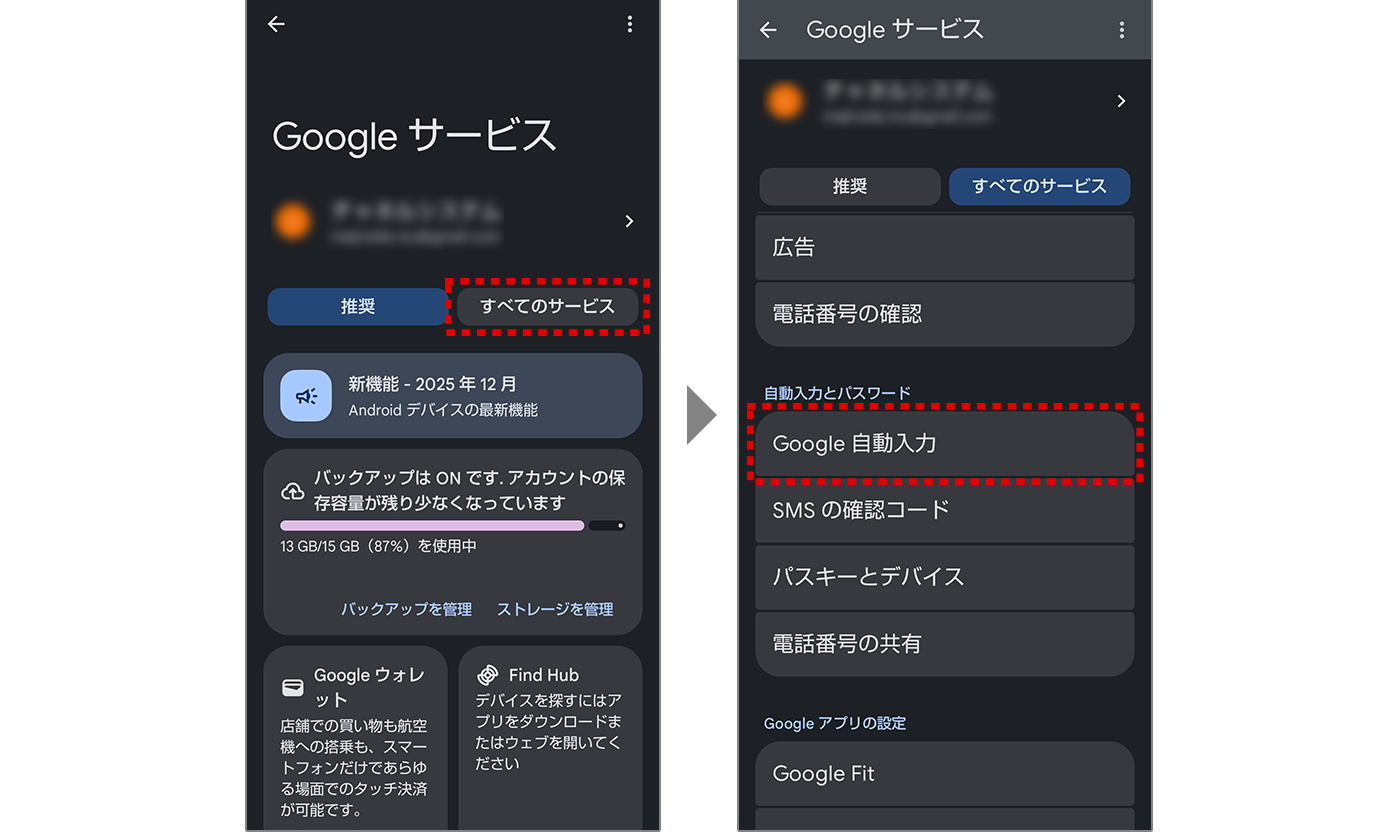Screen dimensions: 1399x832
Task: Expand account chevron on right screen
Action: click(1121, 101)
